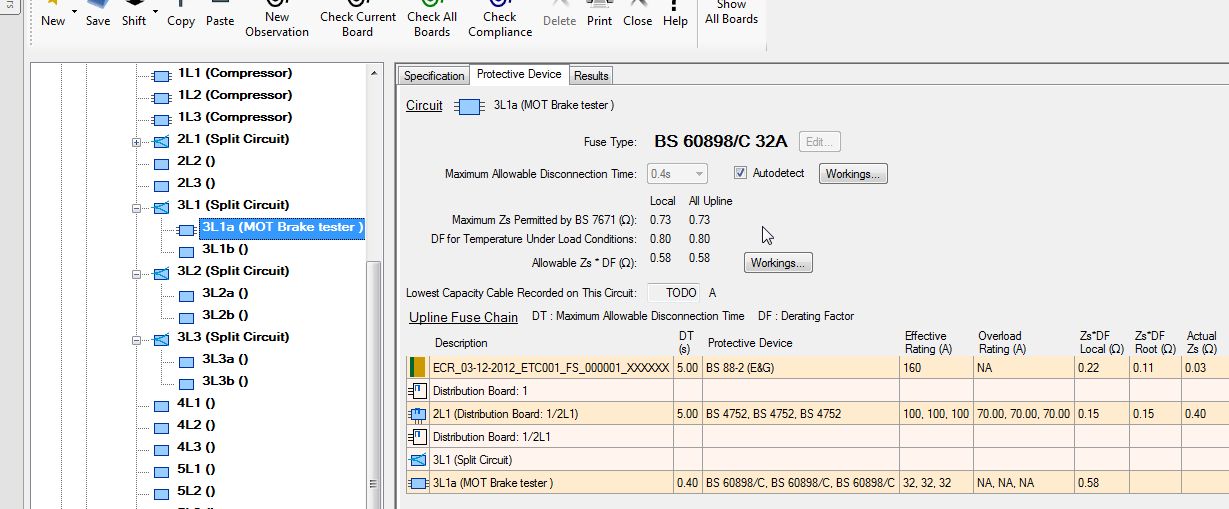1229x509 pixels.
Task: Click 3L1a (MOT Brake tester) chain row
Action: 817,483
